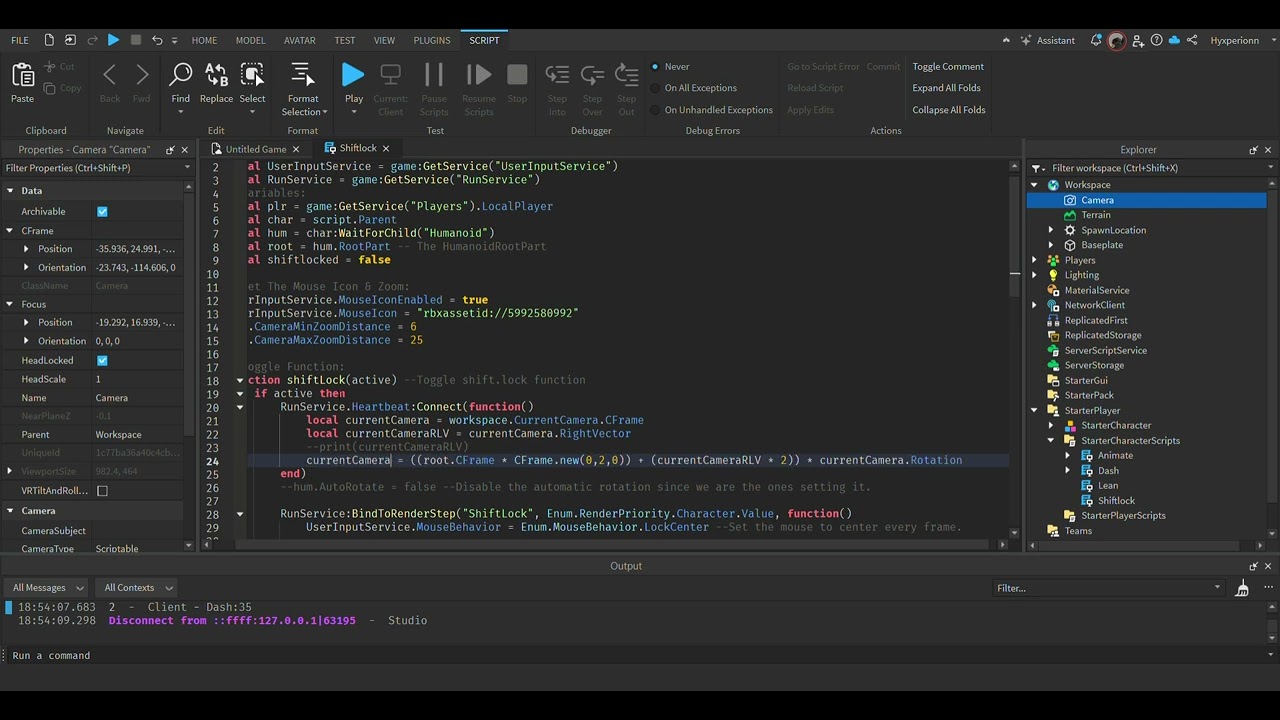The height and width of the screenshot is (720, 1280).
Task: Select the Never break option
Action: (x=670, y=67)
